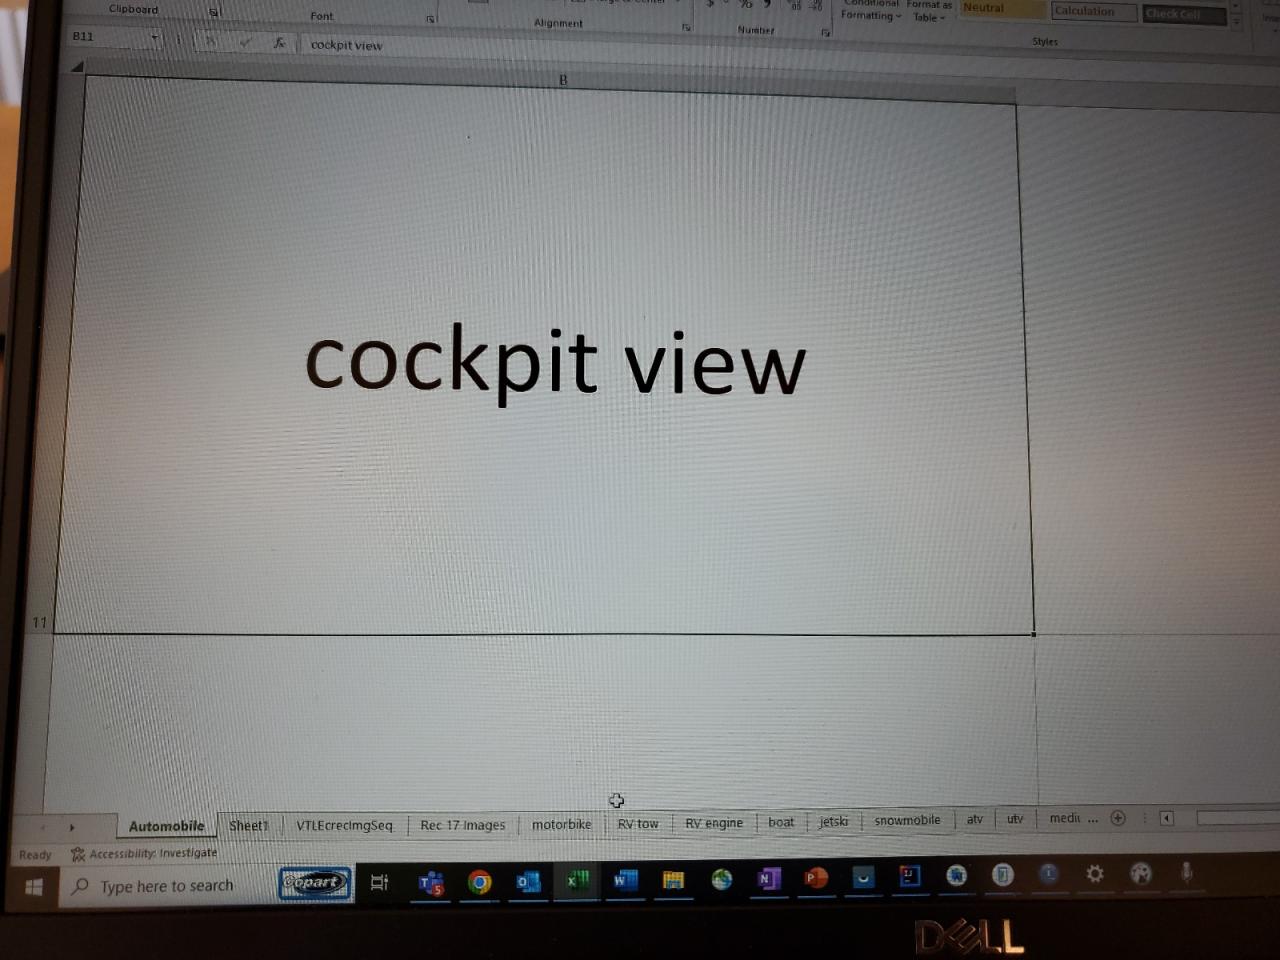Open Microsoft Teams from the taskbar
The image size is (1280, 960).
[431, 883]
